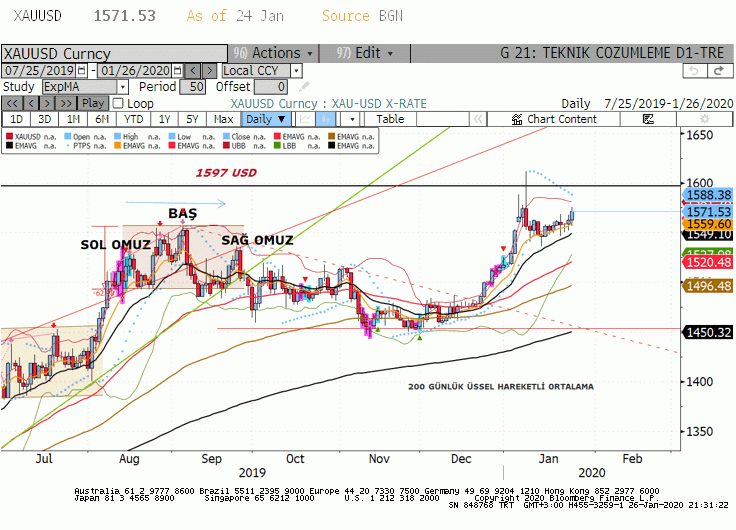Select the 5Y range tab

pos(192,119)
